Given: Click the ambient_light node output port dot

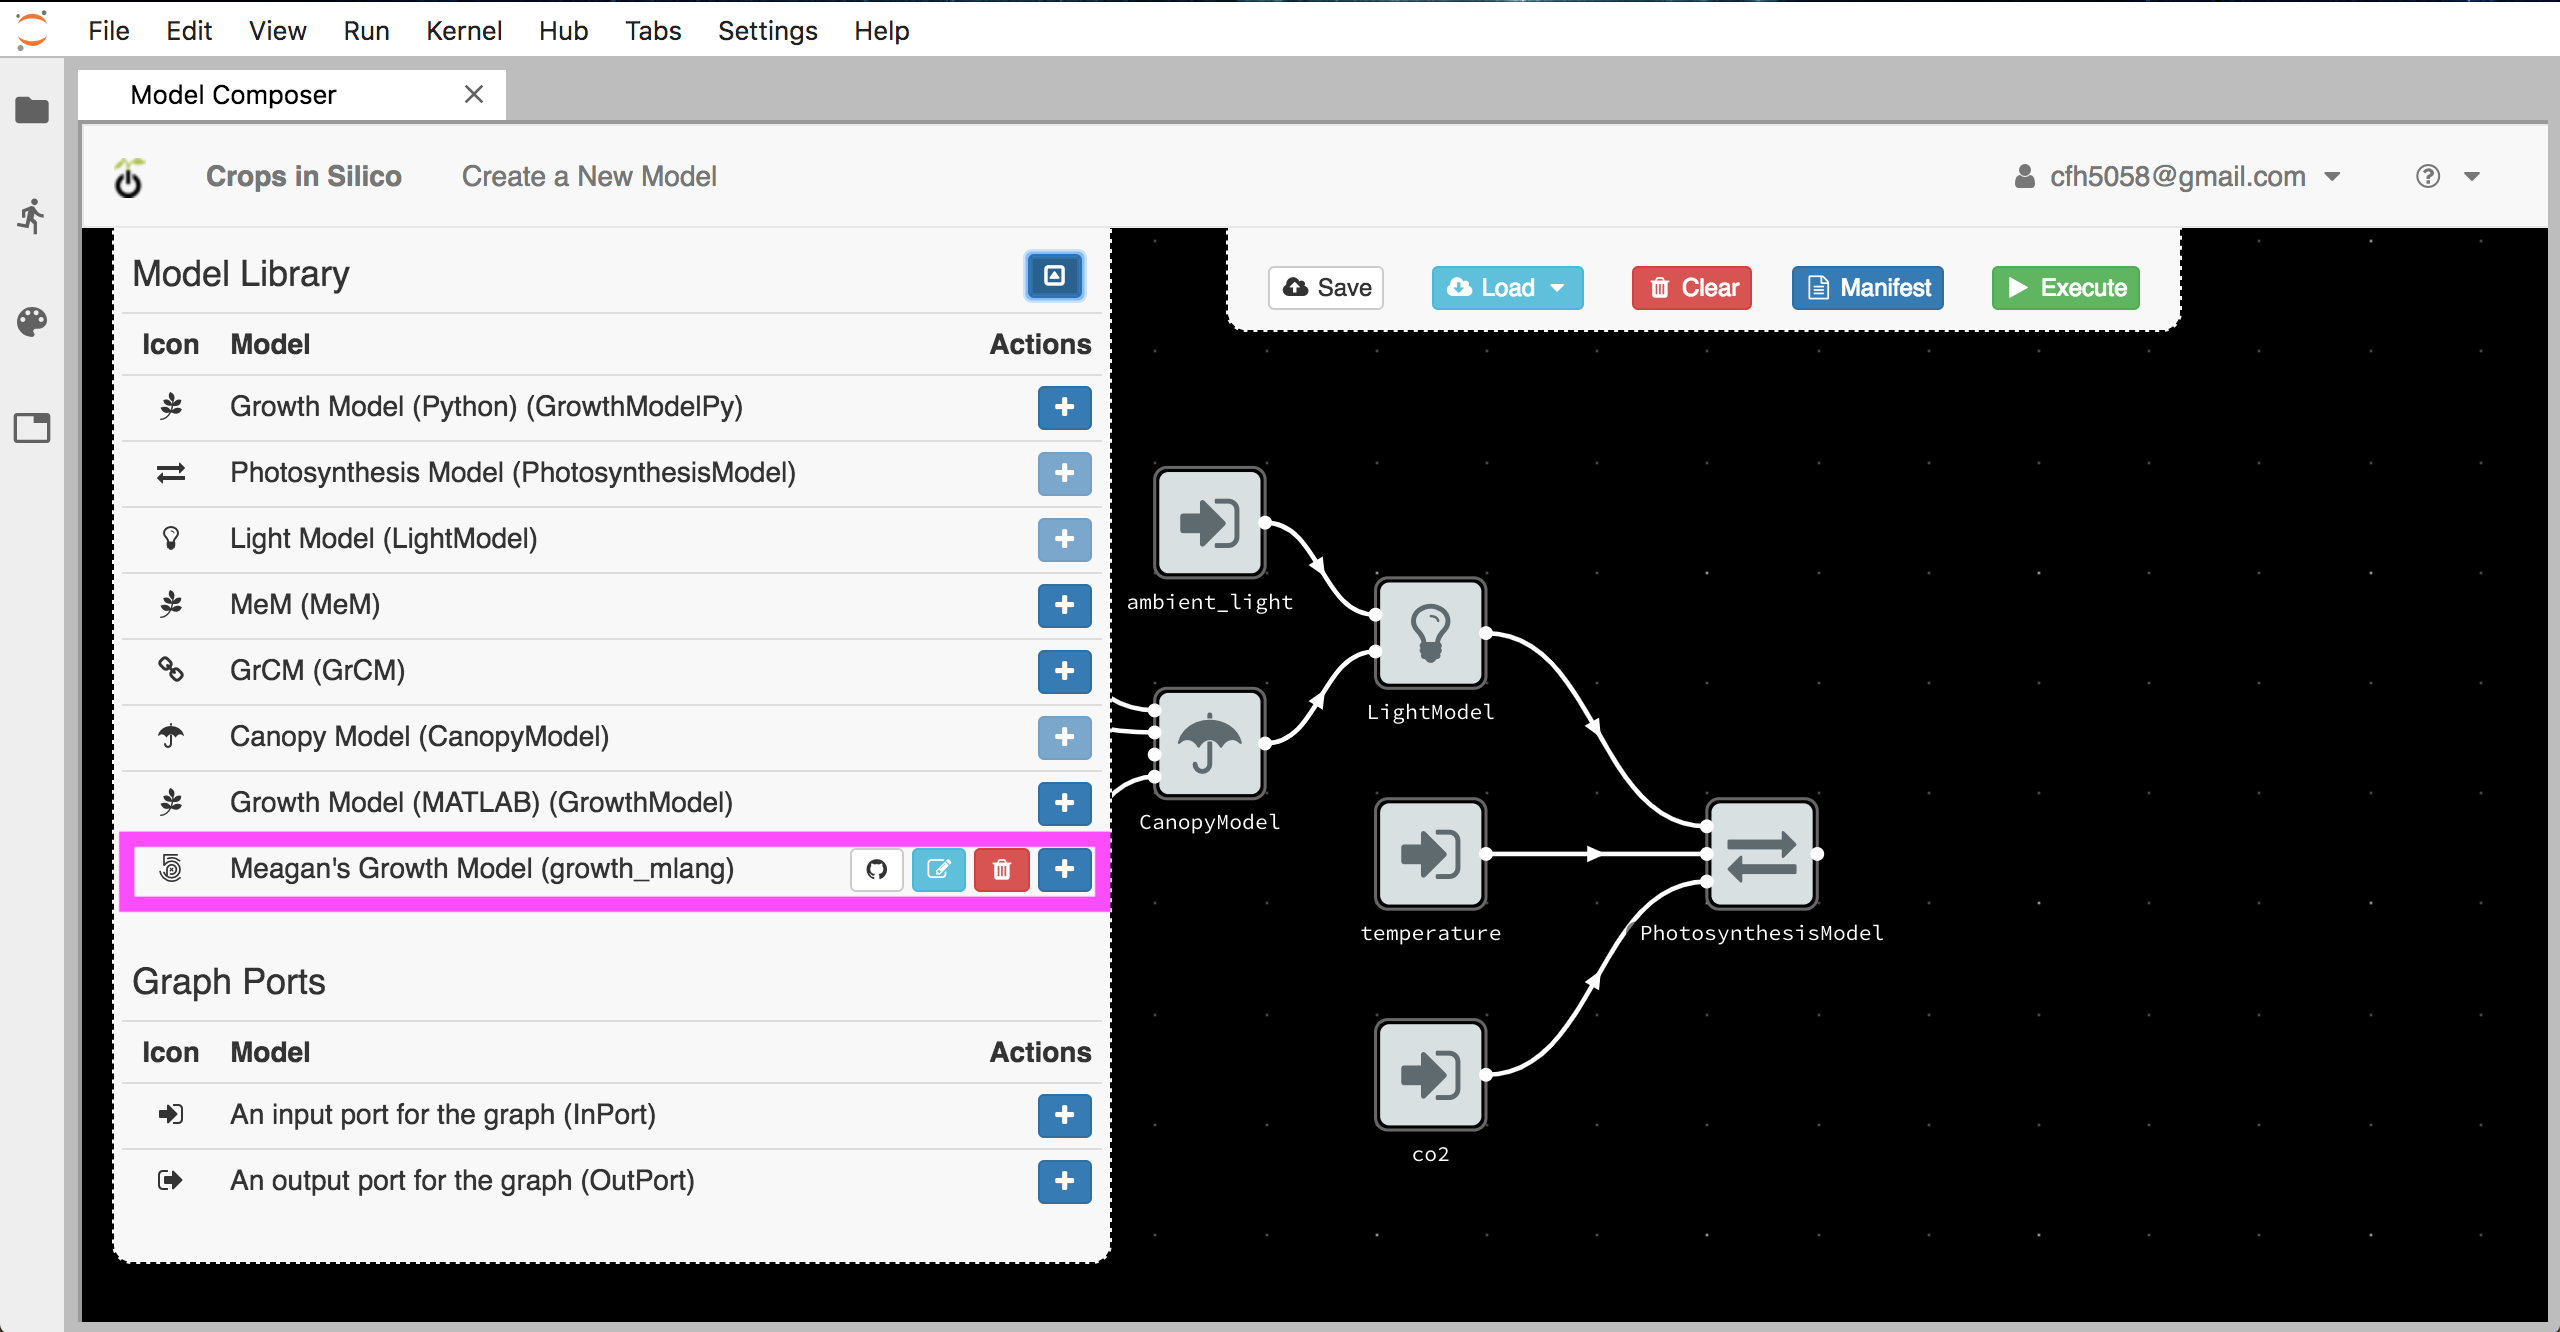Looking at the screenshot, I should [1266, 523].
